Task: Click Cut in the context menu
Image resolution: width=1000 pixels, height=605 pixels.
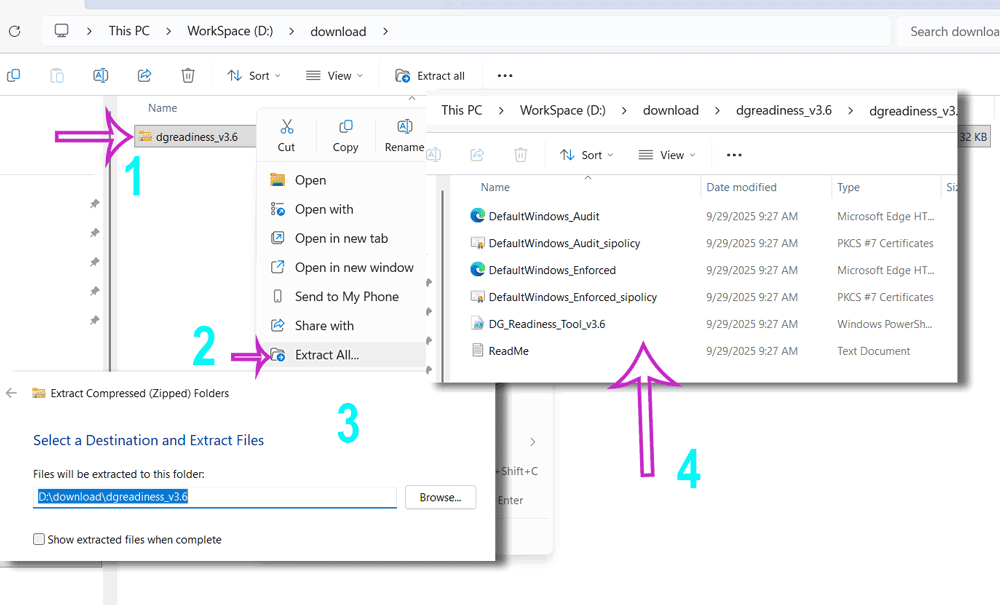Action: point(286,136)
